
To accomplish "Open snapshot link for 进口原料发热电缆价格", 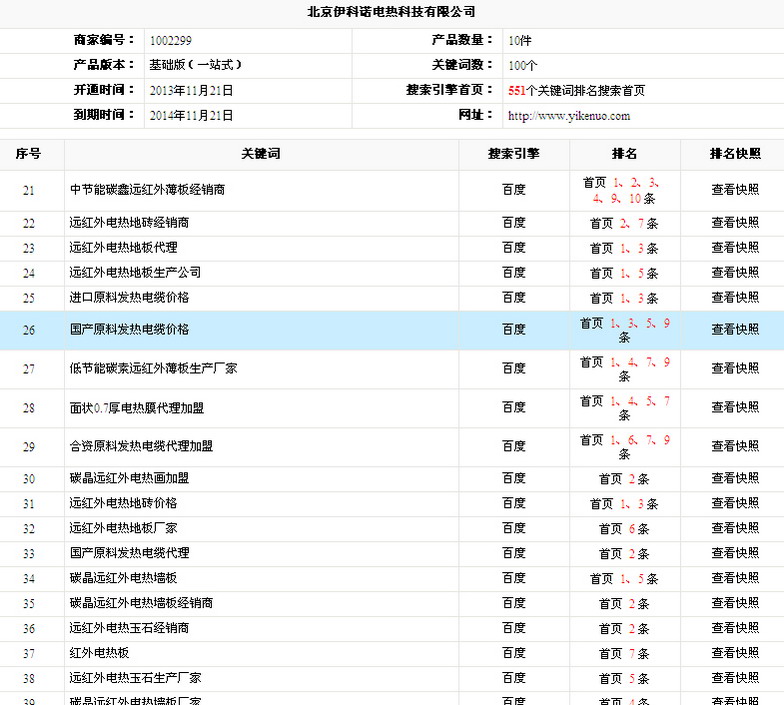I will [x=735, y=298].
